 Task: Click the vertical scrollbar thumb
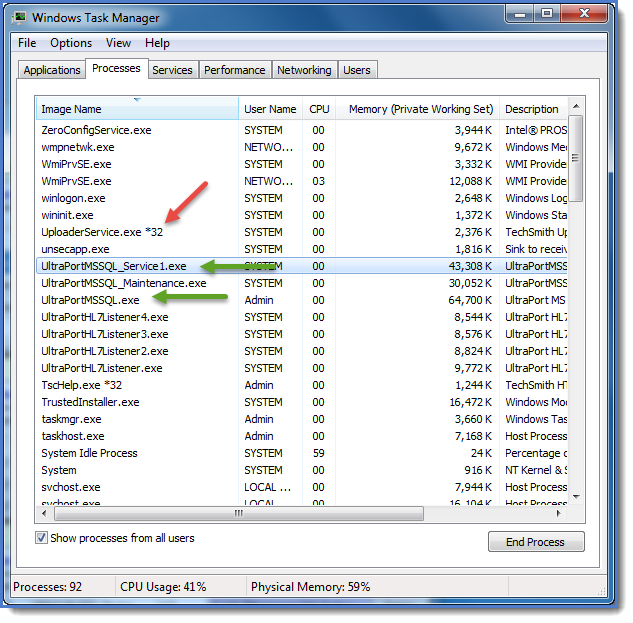pyautogui.click(x=576, y=158)
